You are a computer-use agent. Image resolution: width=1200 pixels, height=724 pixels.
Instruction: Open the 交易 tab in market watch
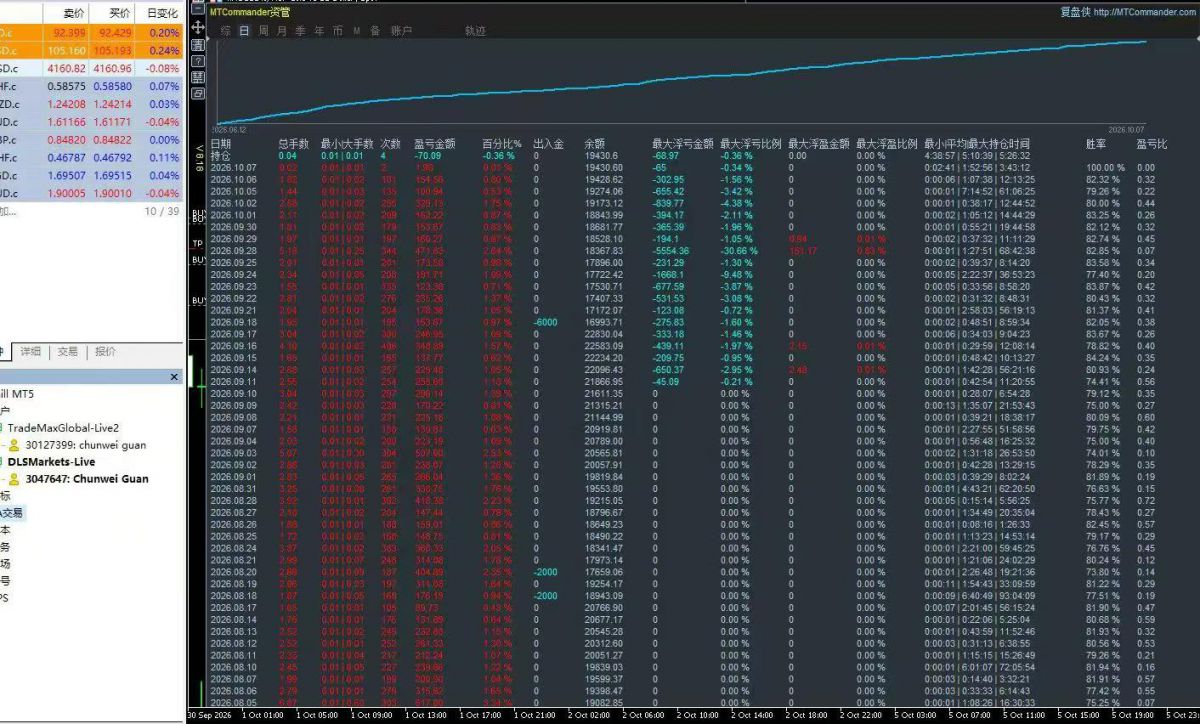tap(67, 352)
